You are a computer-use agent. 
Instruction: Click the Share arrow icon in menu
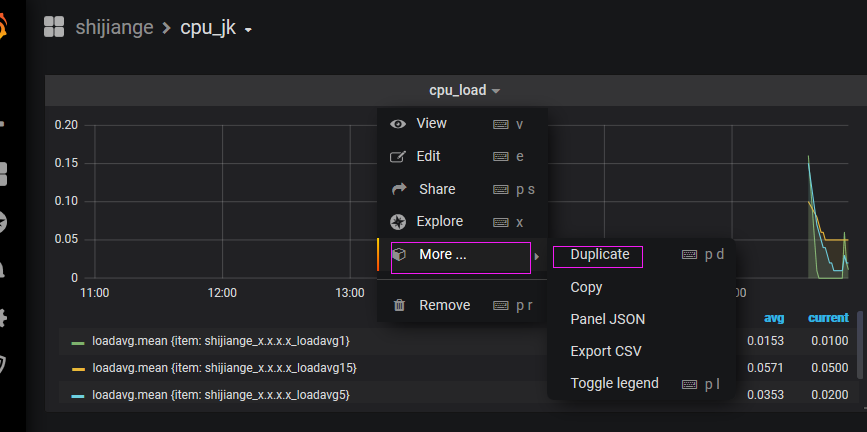[x=398, y=189]
